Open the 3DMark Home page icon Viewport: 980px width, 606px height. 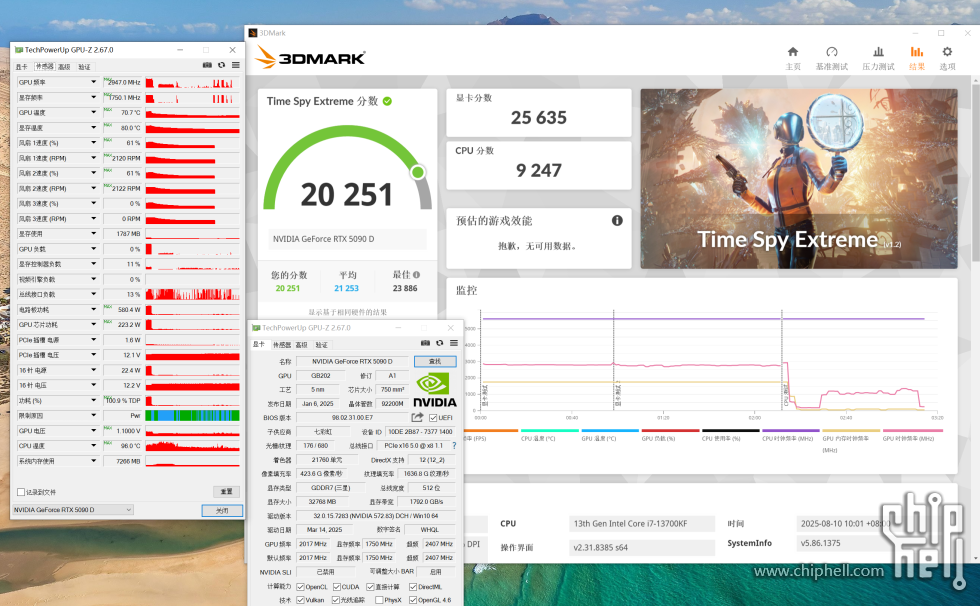point(792,52)
